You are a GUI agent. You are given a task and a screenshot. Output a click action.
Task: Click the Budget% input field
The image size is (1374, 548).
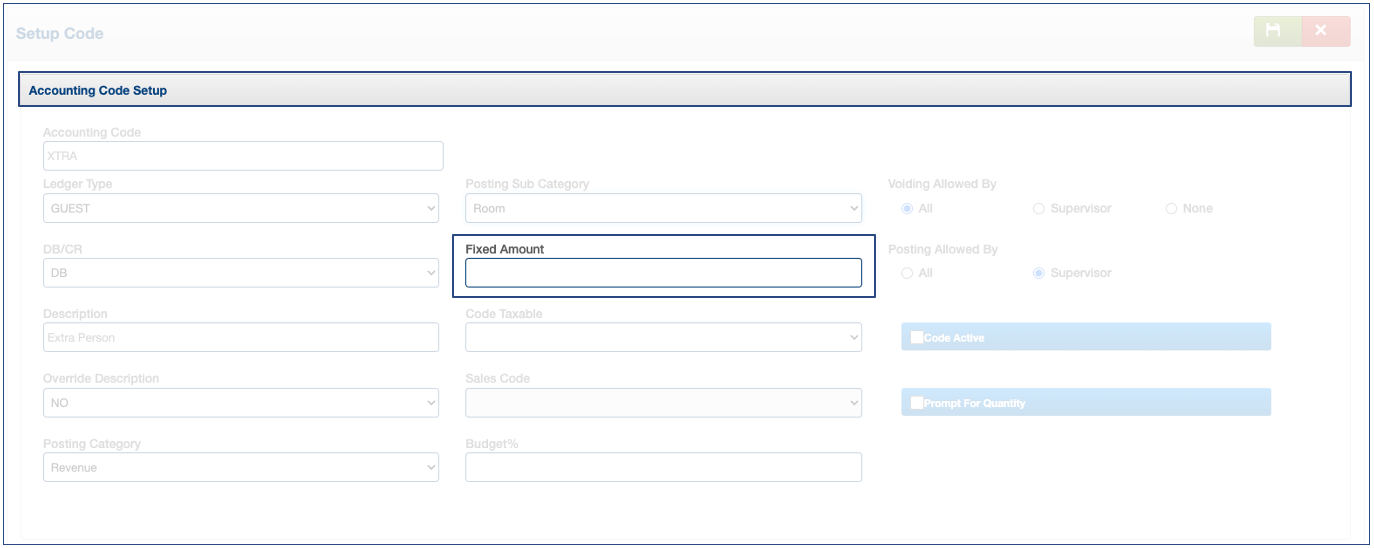[x=663, y=467]
